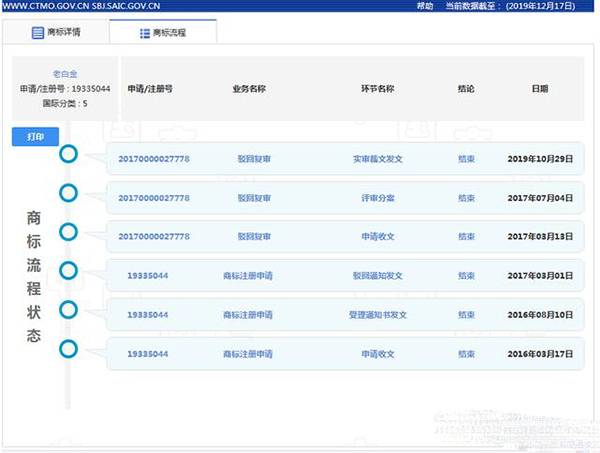The width and height of the screenshot is (600, 453).
Task: Click the icon on the 商标详情 tab
Action: [x=37, y=33]
